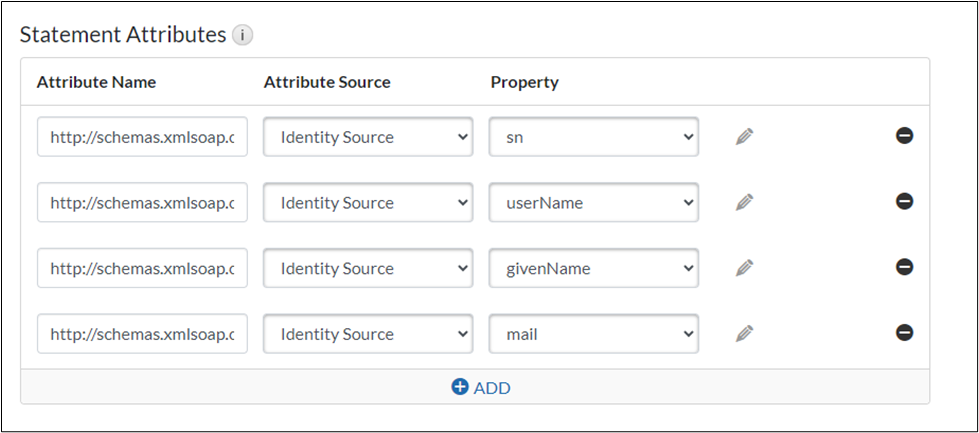Click pencil icon for userName row
The width and height of the screenshot is (979, 433).
743,202
